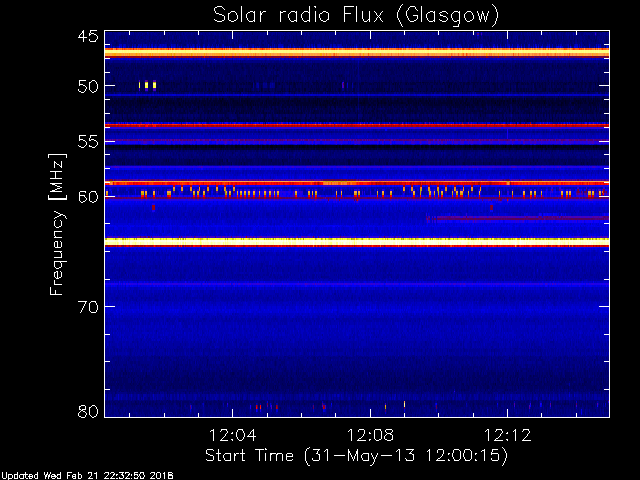Click the 55 frequency tick label

pos(88,142)
